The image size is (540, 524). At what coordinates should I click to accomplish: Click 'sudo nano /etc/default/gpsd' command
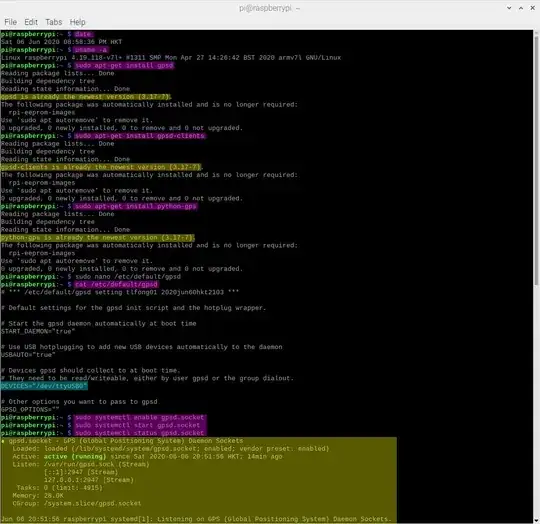click(x=128, y=277)
